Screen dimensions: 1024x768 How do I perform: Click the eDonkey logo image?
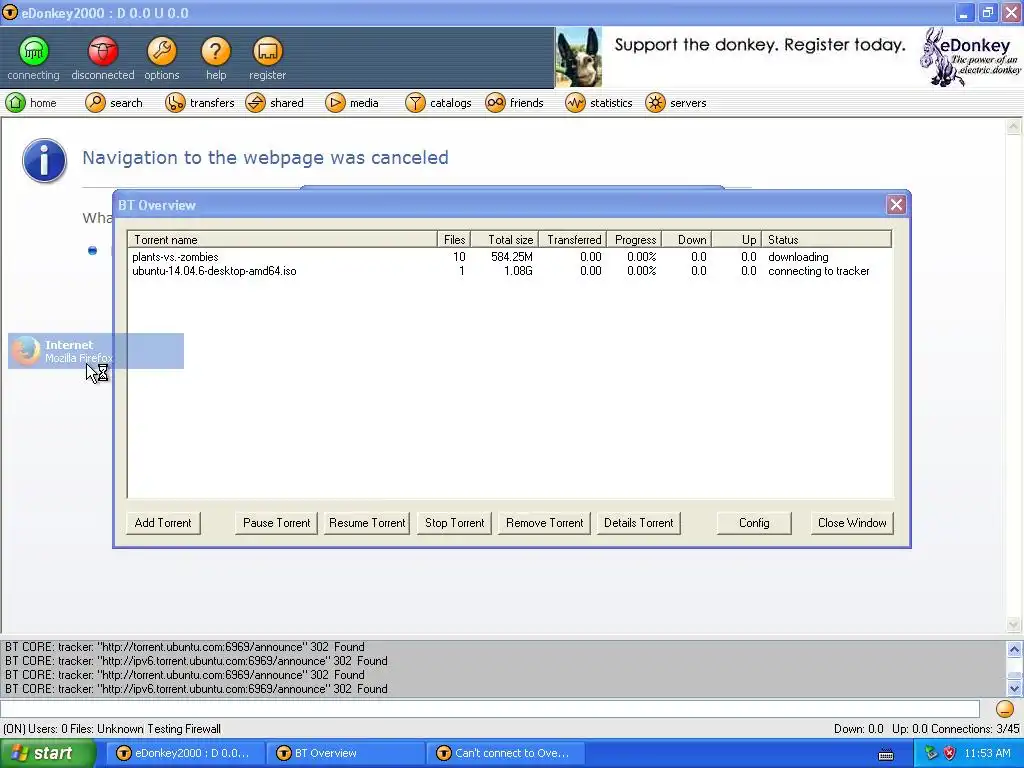[970, 57]
